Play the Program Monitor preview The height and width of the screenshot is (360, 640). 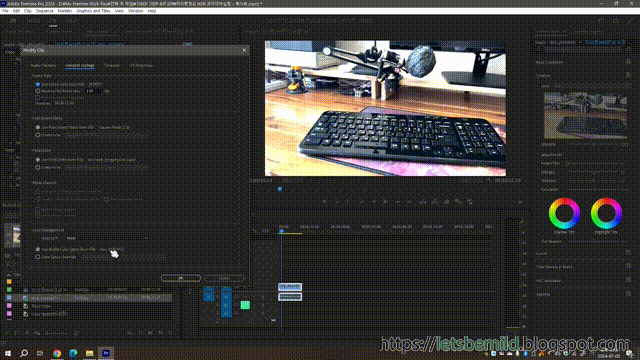[385, 201]
